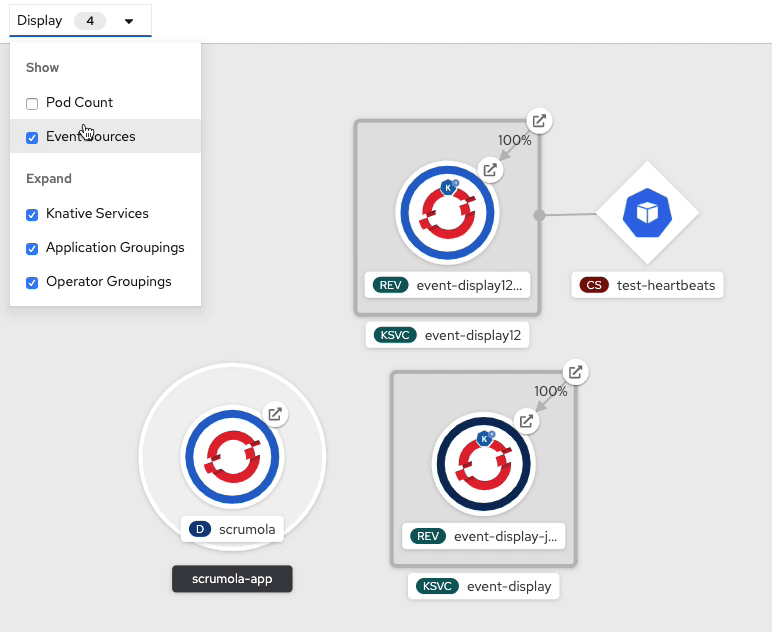Select the scrumola-app application group label

point(232,579)
